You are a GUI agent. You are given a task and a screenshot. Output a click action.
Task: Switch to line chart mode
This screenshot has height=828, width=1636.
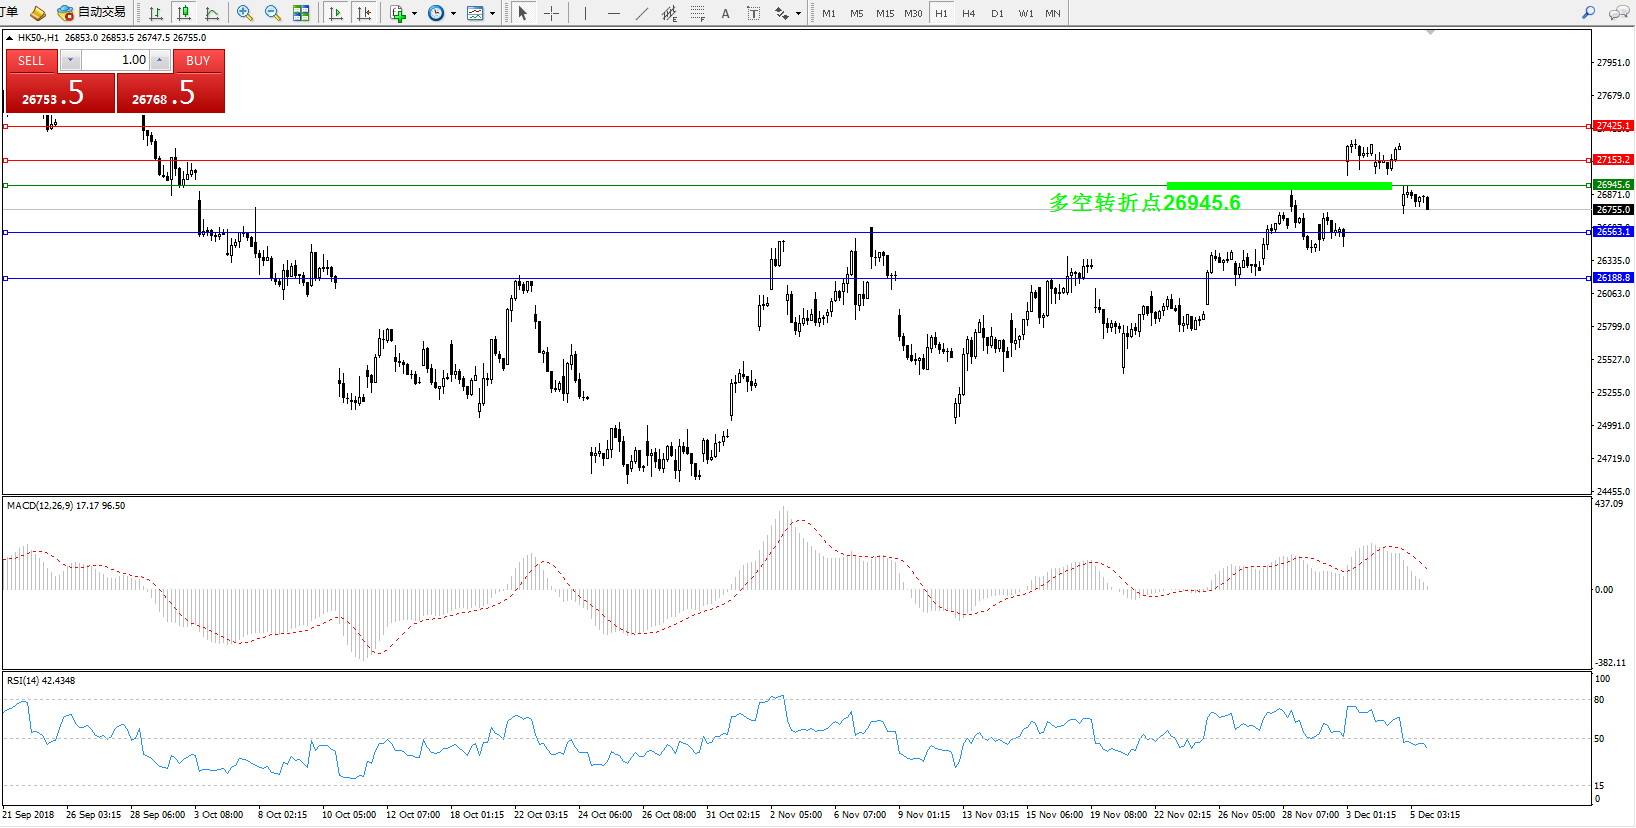(x=212, y=13)
